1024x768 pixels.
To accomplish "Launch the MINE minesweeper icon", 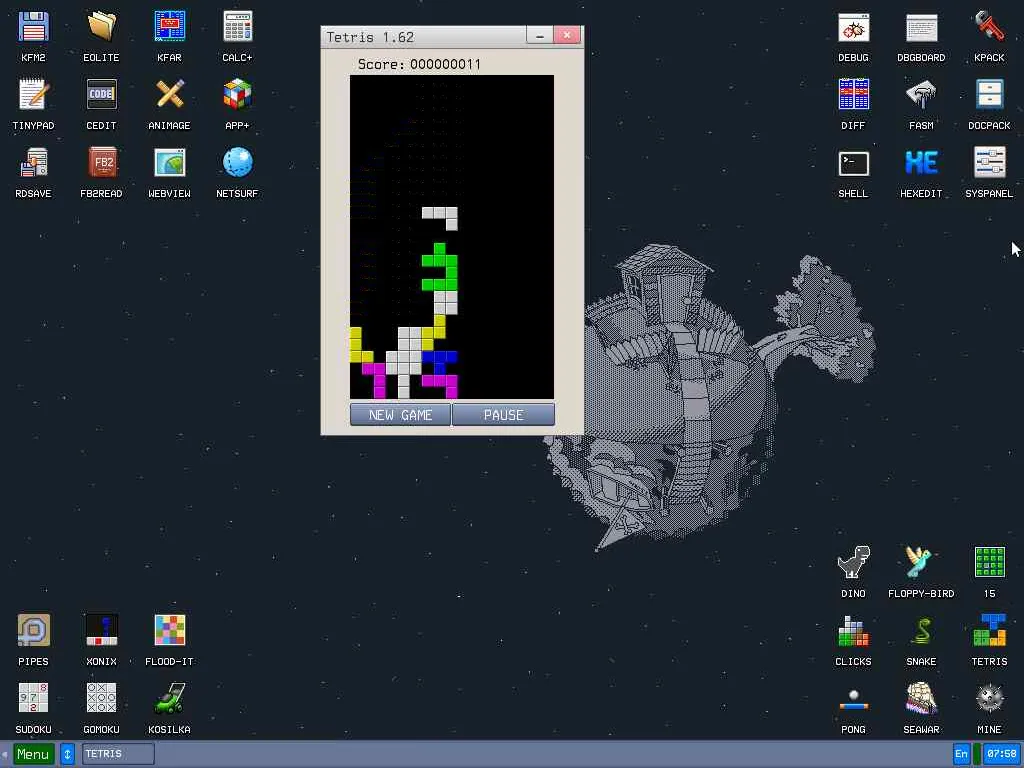I will pos(989,699).
